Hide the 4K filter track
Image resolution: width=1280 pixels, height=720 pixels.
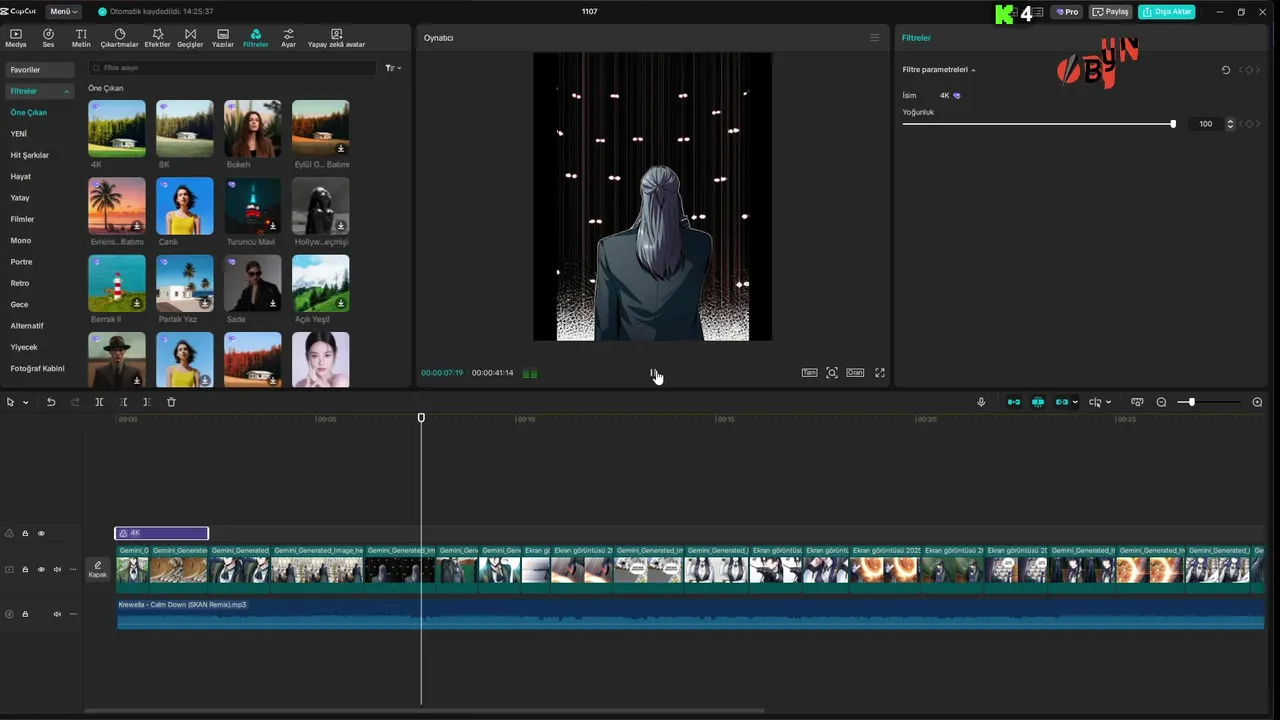(x=41, y=533)
